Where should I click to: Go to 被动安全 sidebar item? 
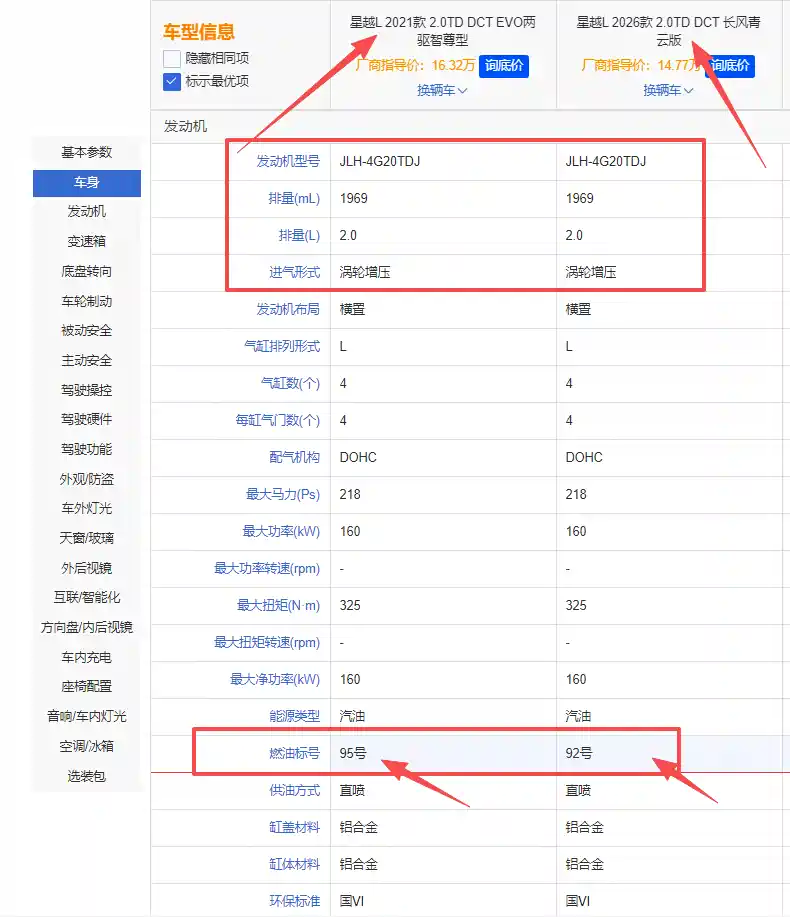point(87,331)
